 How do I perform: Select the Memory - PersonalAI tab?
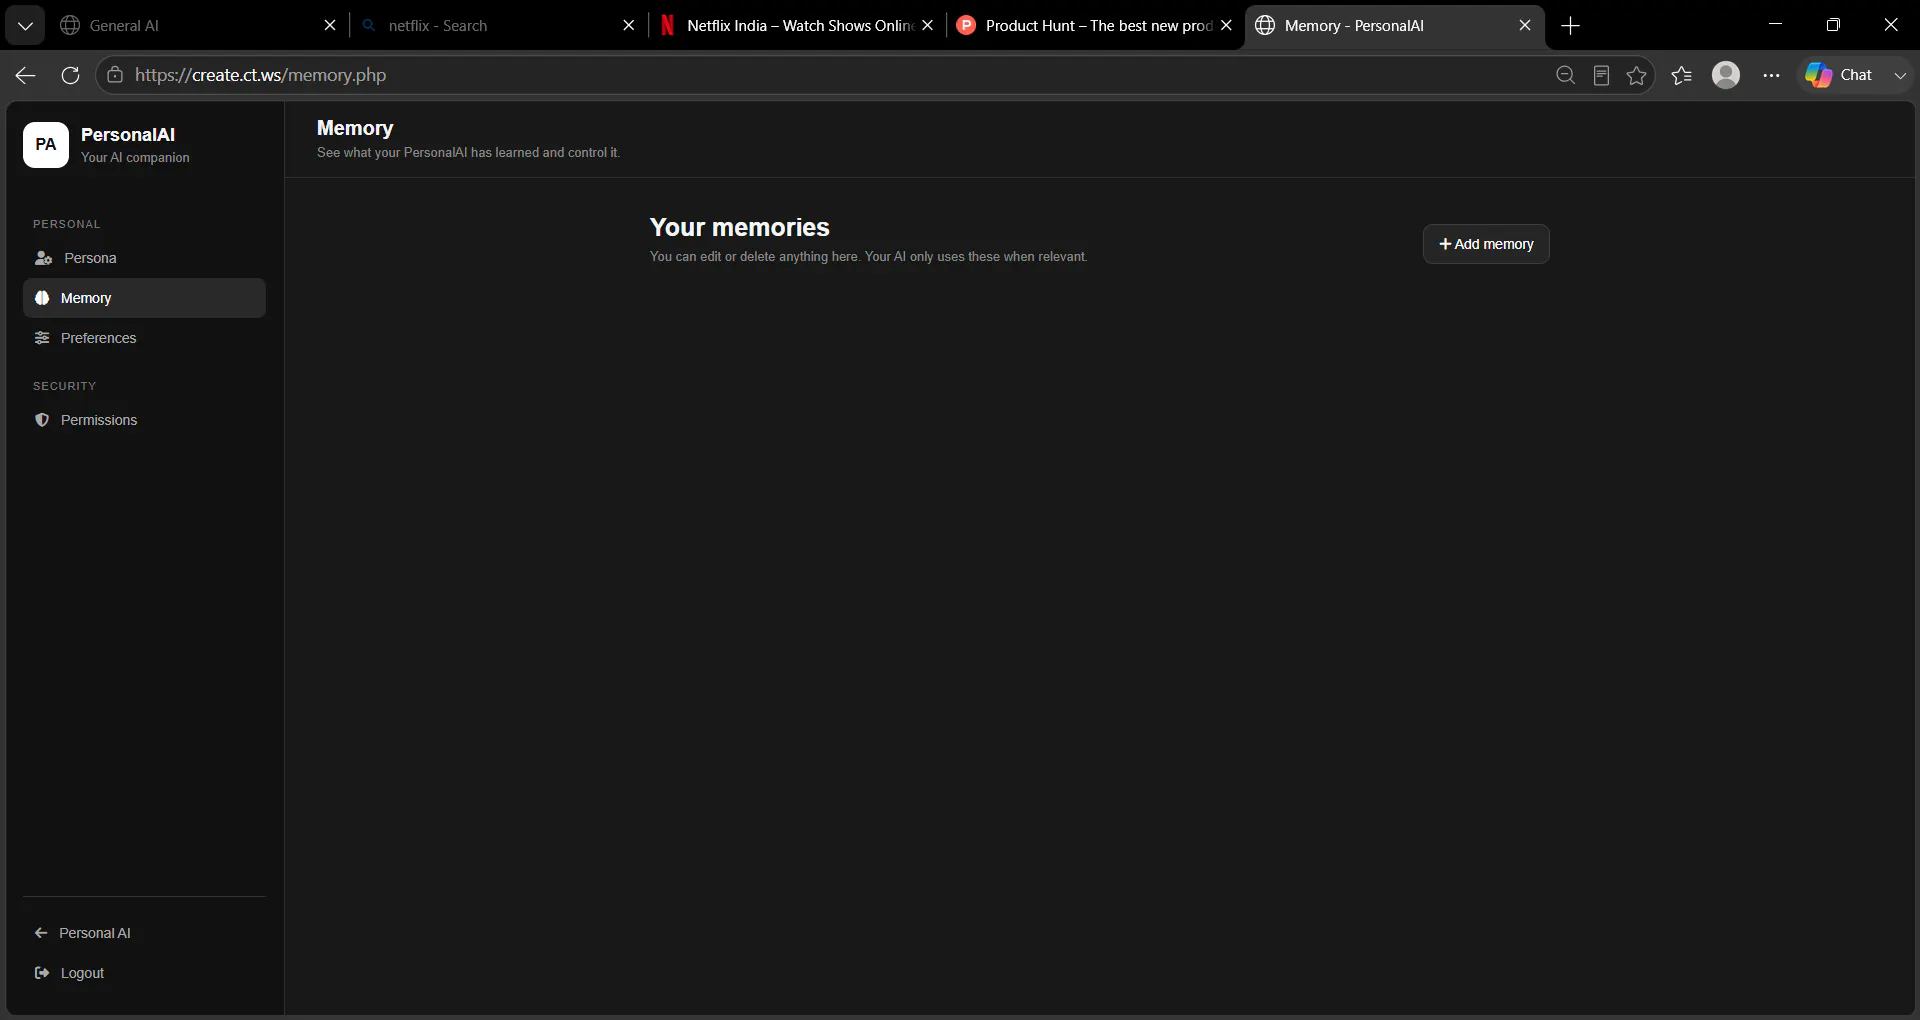[1394, 26]
